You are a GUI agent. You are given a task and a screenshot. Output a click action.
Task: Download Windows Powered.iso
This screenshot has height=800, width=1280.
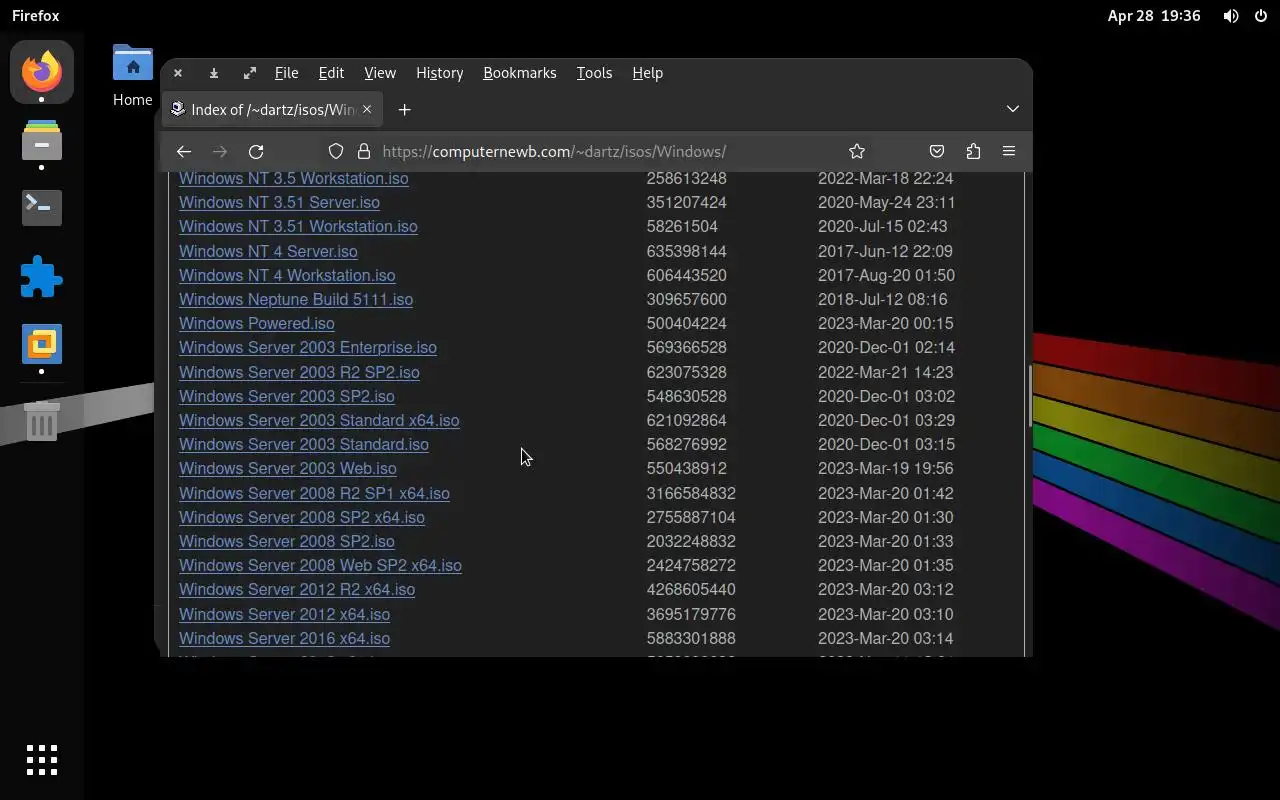[x=257, y=324]
